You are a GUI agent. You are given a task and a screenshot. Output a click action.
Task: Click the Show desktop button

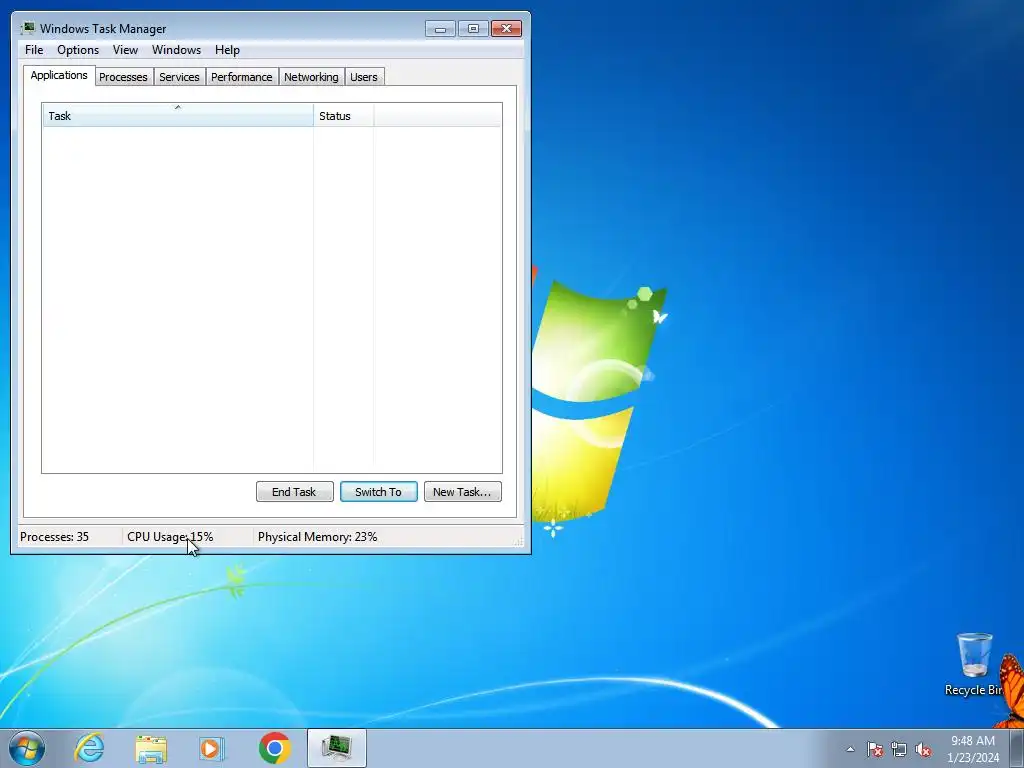[x=1017, y=748]
